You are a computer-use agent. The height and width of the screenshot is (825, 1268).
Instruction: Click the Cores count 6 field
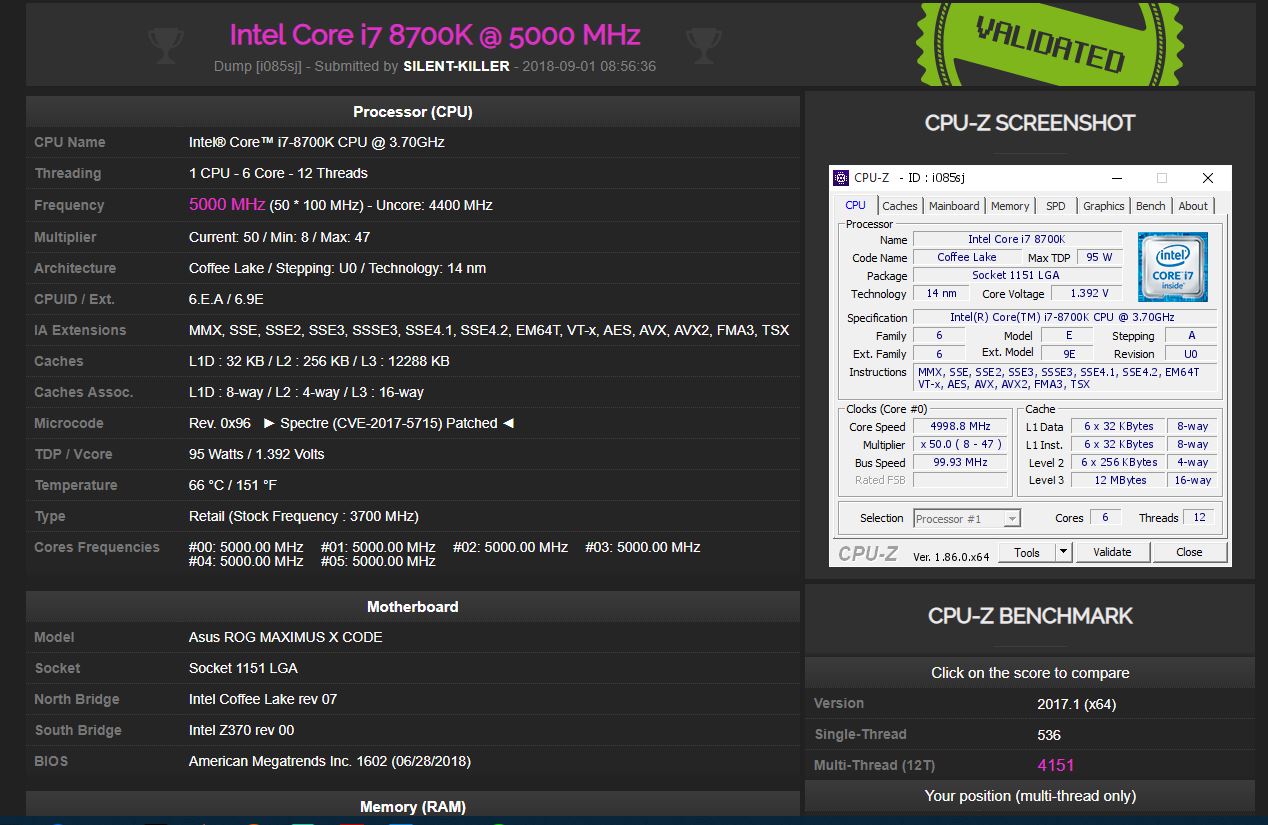click(x=1105, y=517)
